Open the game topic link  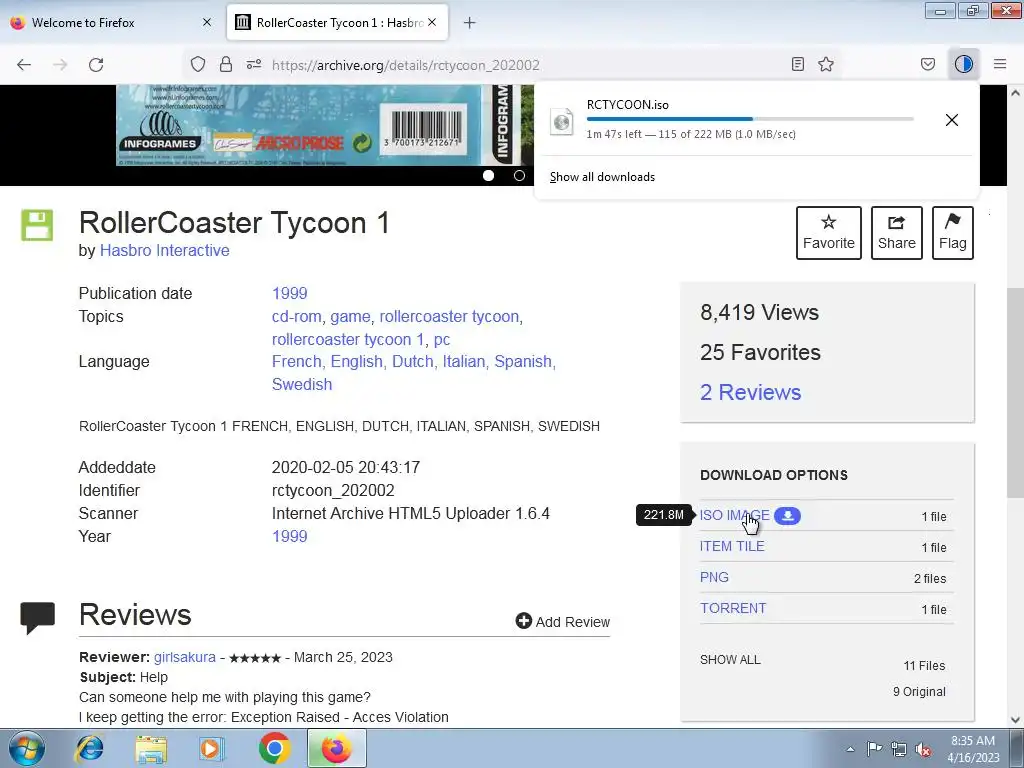click(x=350, y=317)
